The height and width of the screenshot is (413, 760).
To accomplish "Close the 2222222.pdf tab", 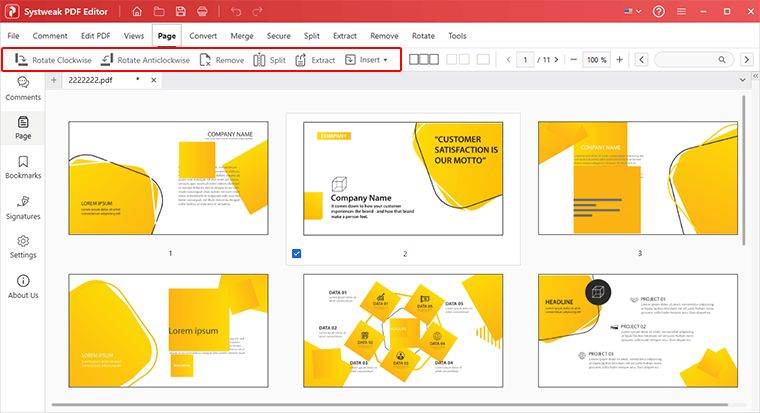I will tap(154, 80).
